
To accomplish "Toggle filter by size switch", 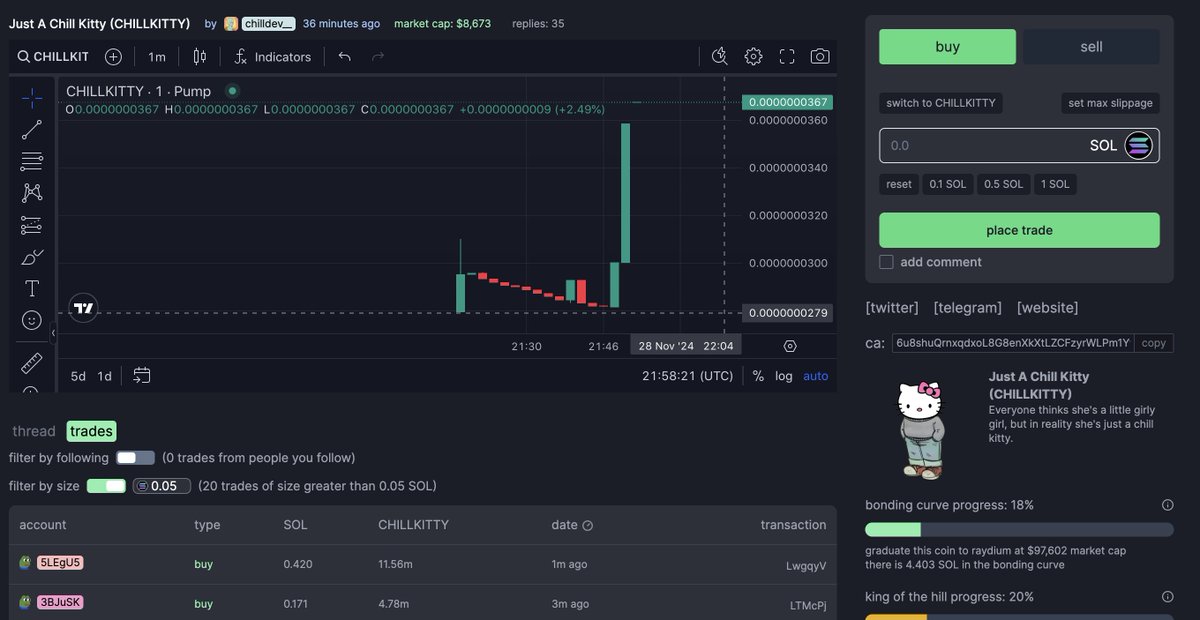I will pyautogui.click(x=106, y=486).
